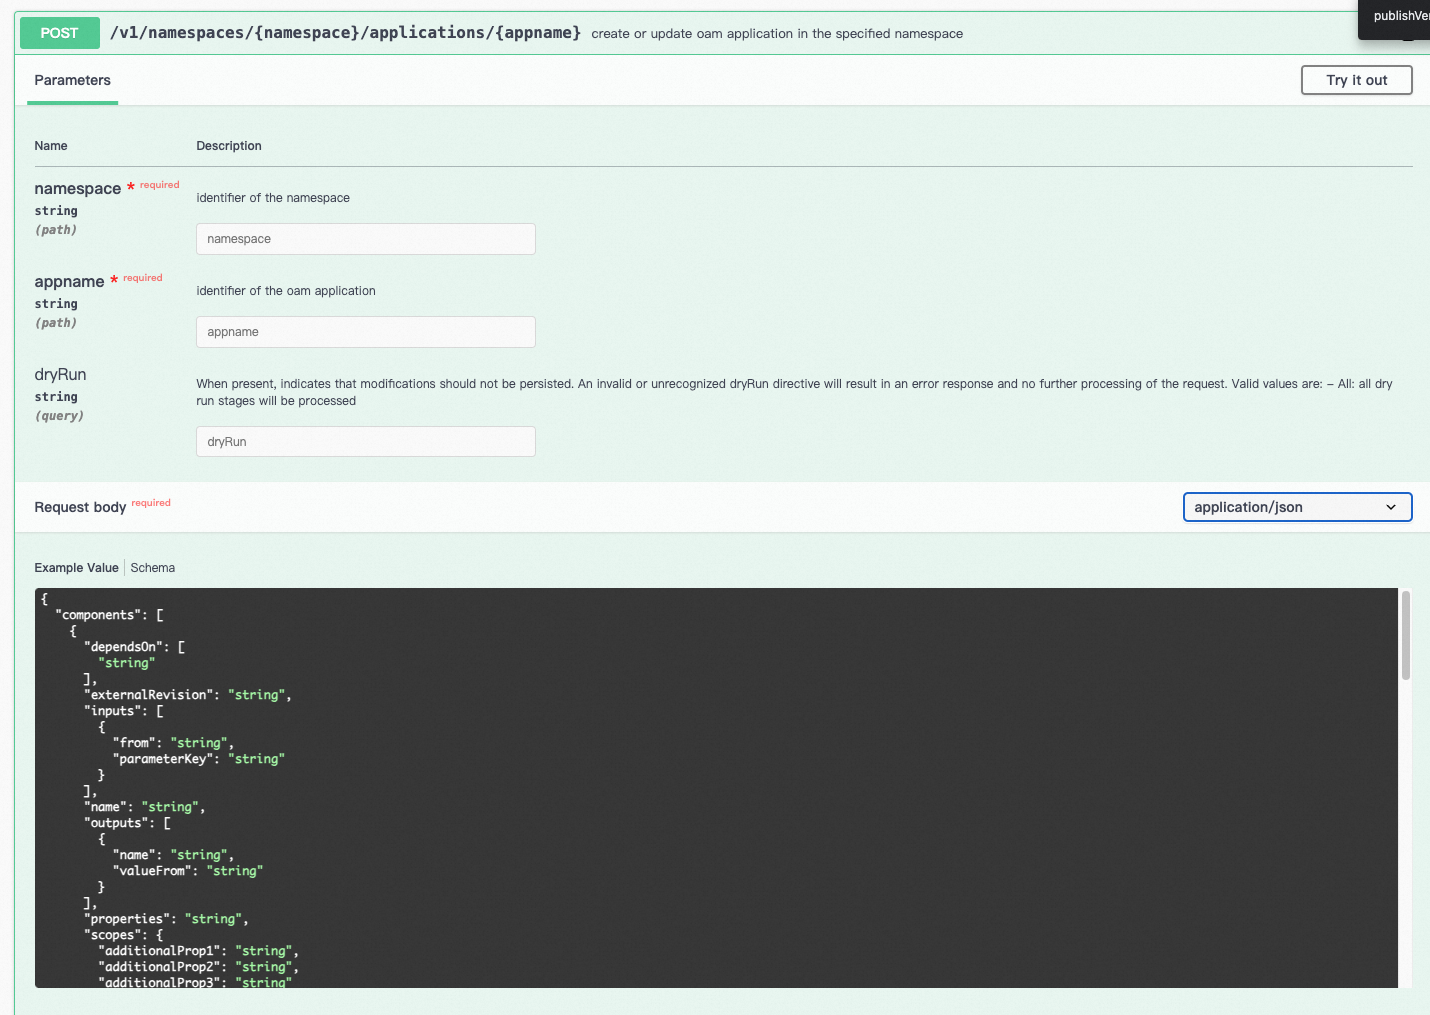This screenshot has height=1015, width=1430.
Task: Focus the dryRun query input field
Action: point(365,442)
